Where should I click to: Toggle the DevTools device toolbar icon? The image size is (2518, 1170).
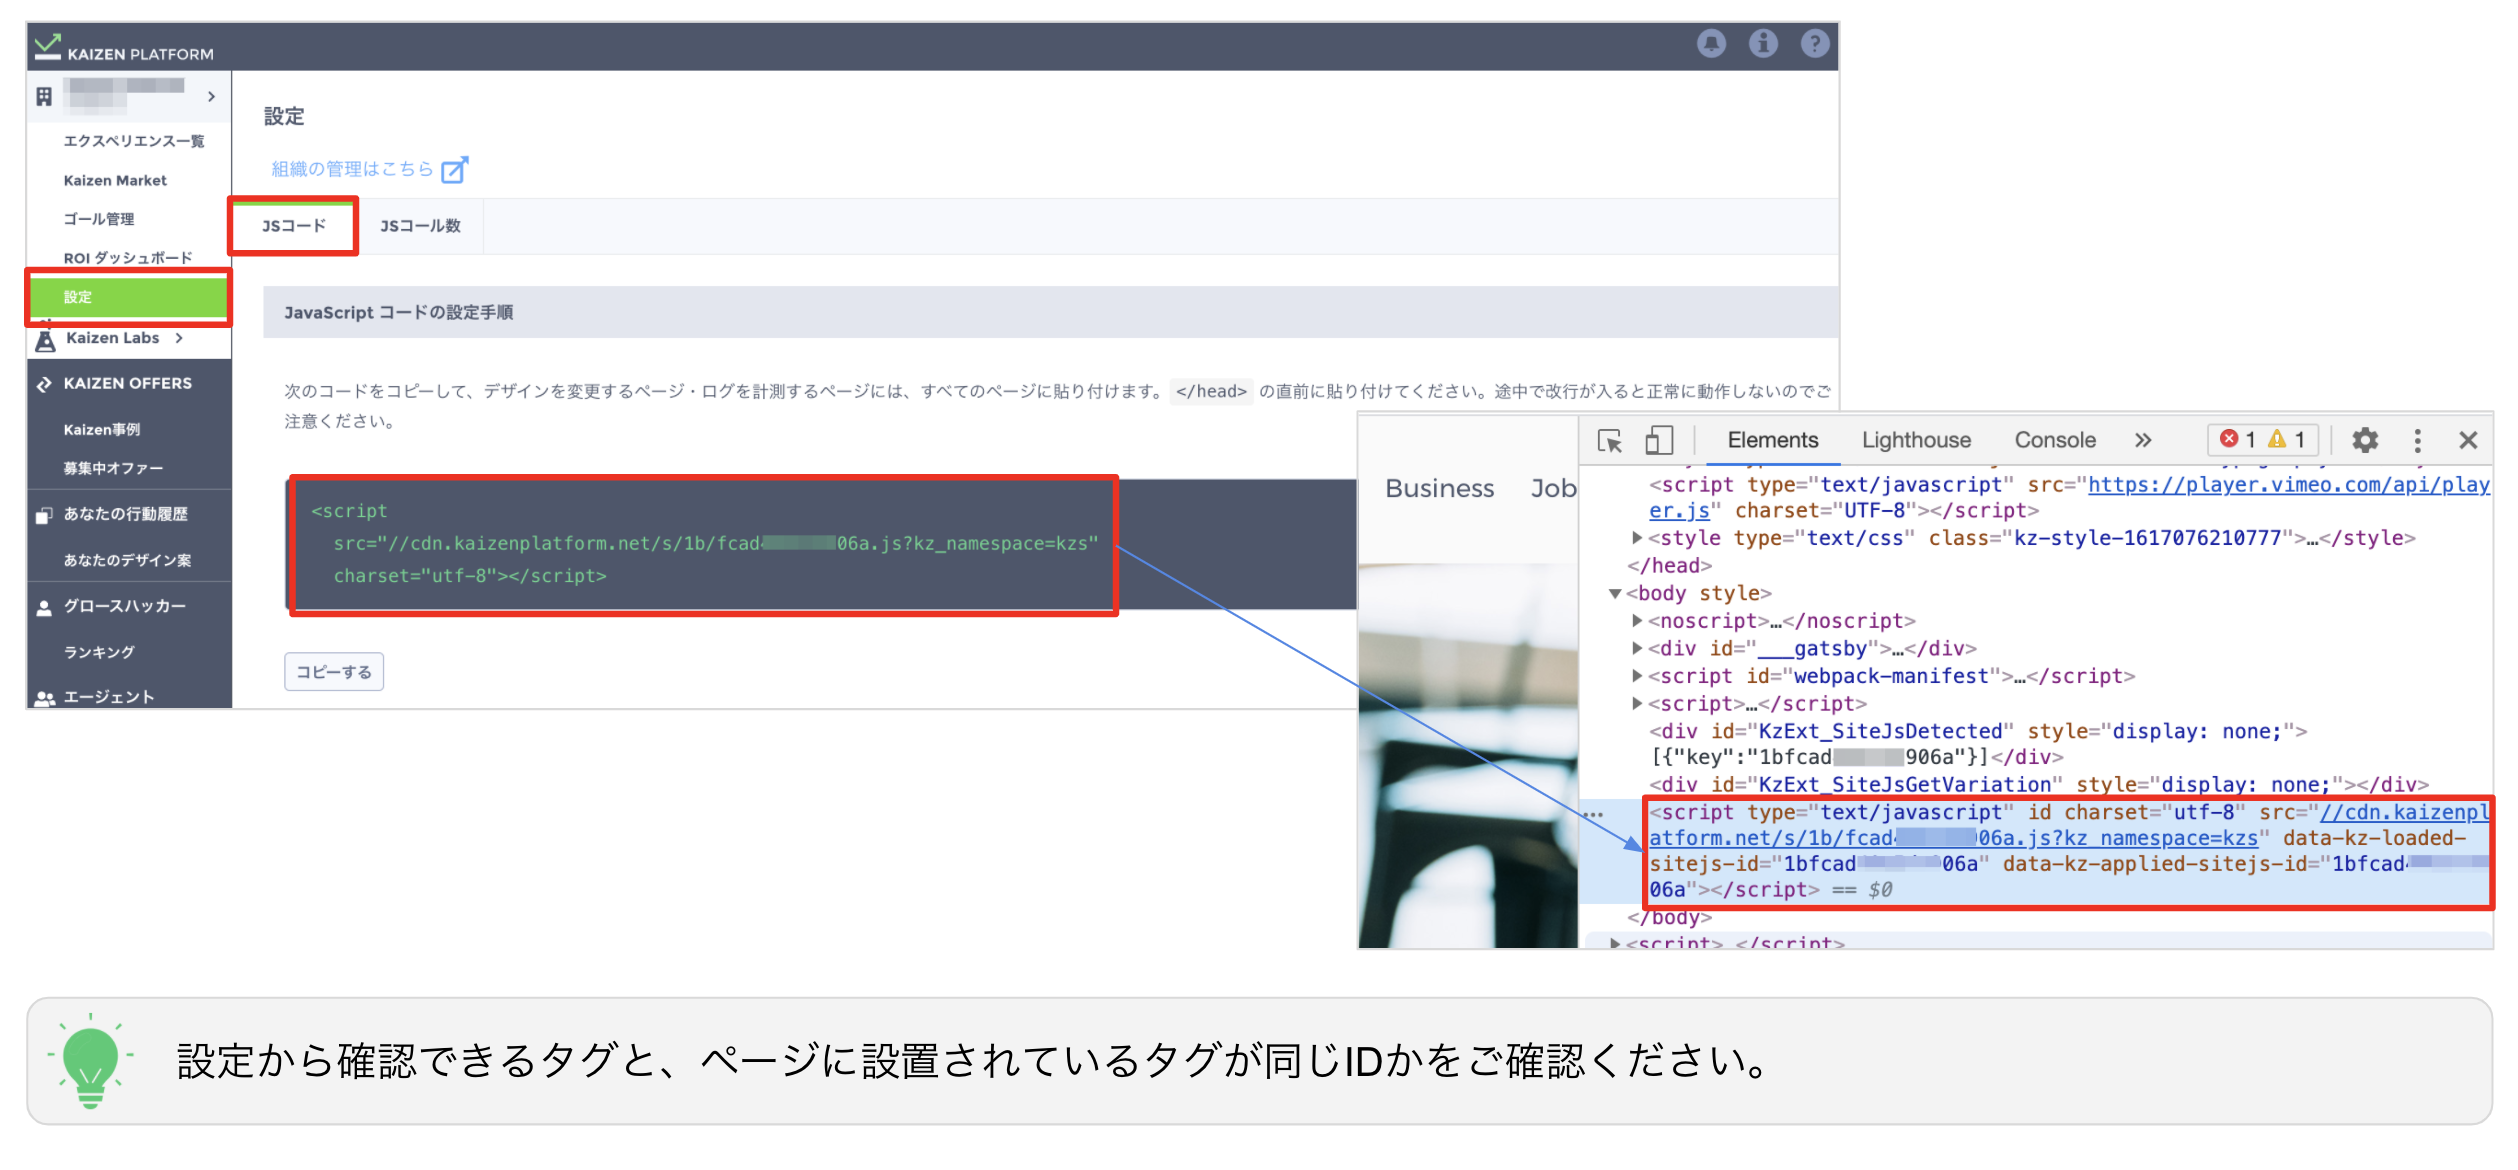click(1659, 440)
